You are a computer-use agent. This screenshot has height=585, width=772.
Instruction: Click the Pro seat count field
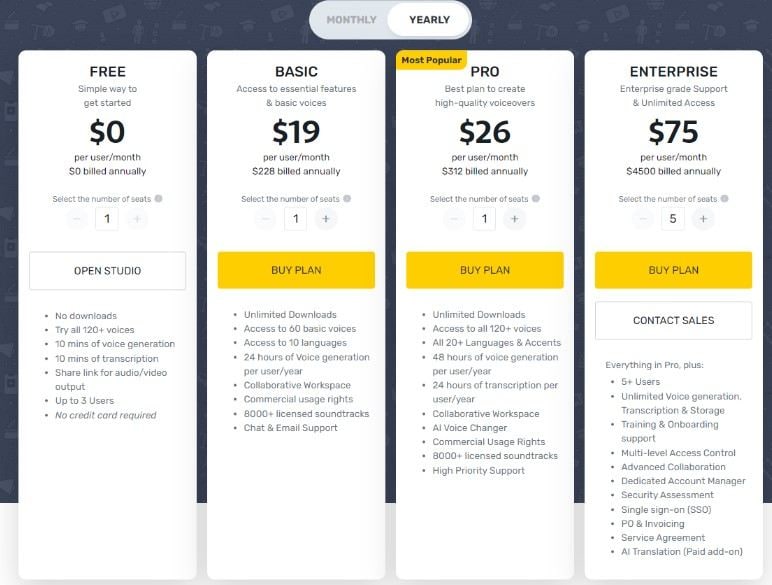(485, 219)
